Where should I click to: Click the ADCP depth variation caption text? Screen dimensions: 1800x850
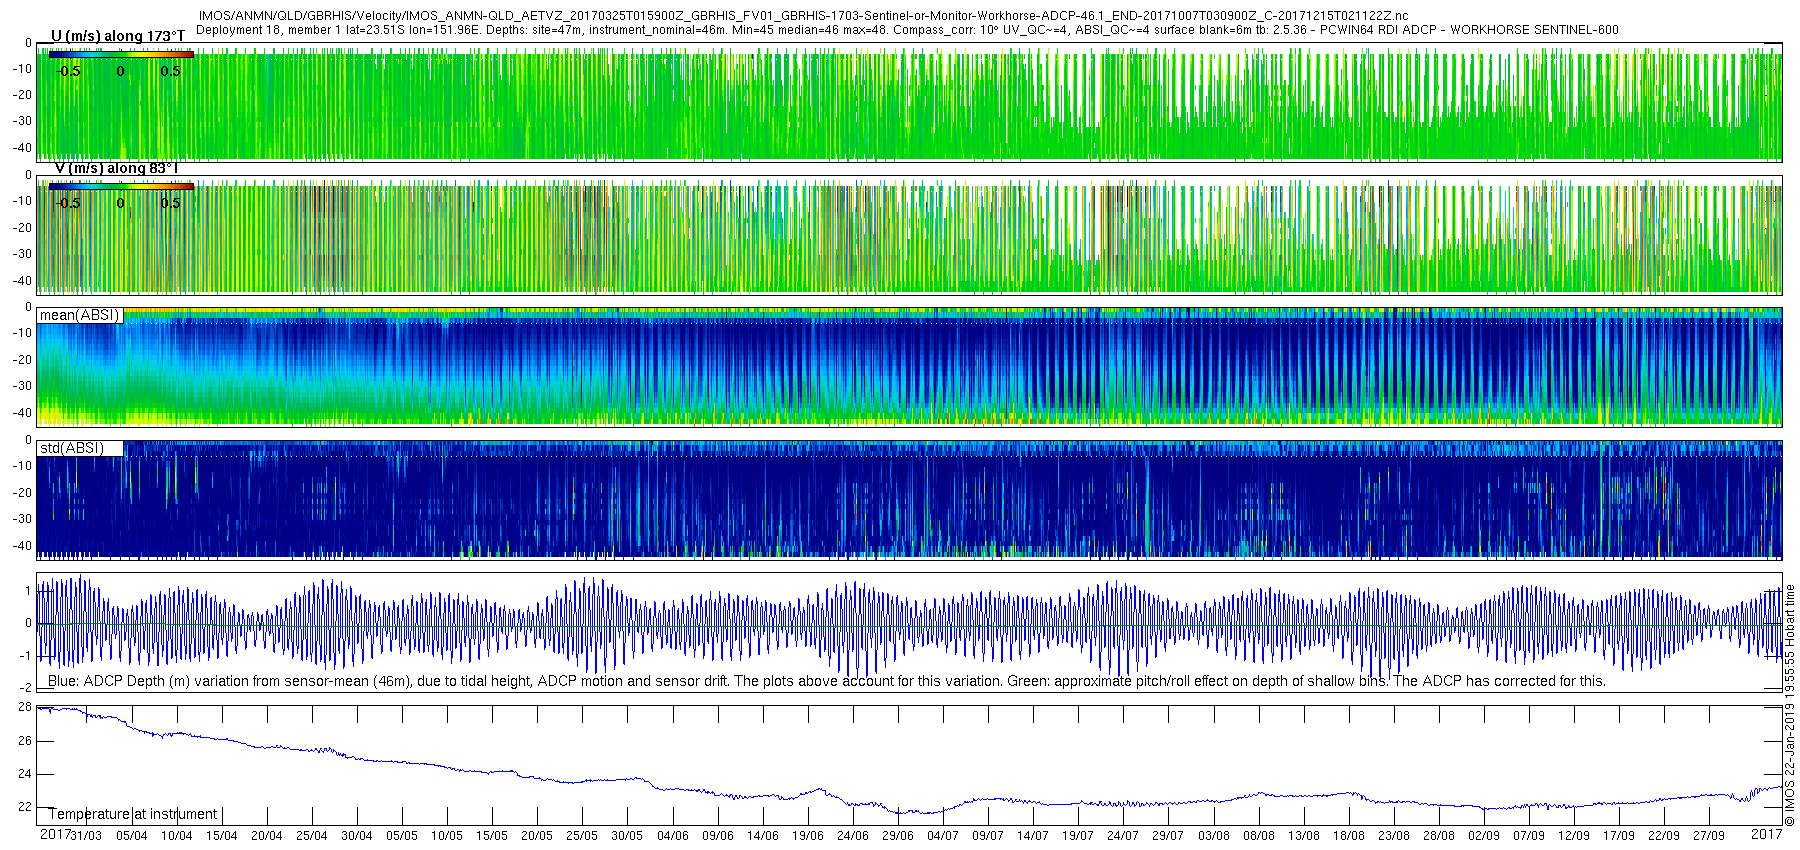coord(827,681)
